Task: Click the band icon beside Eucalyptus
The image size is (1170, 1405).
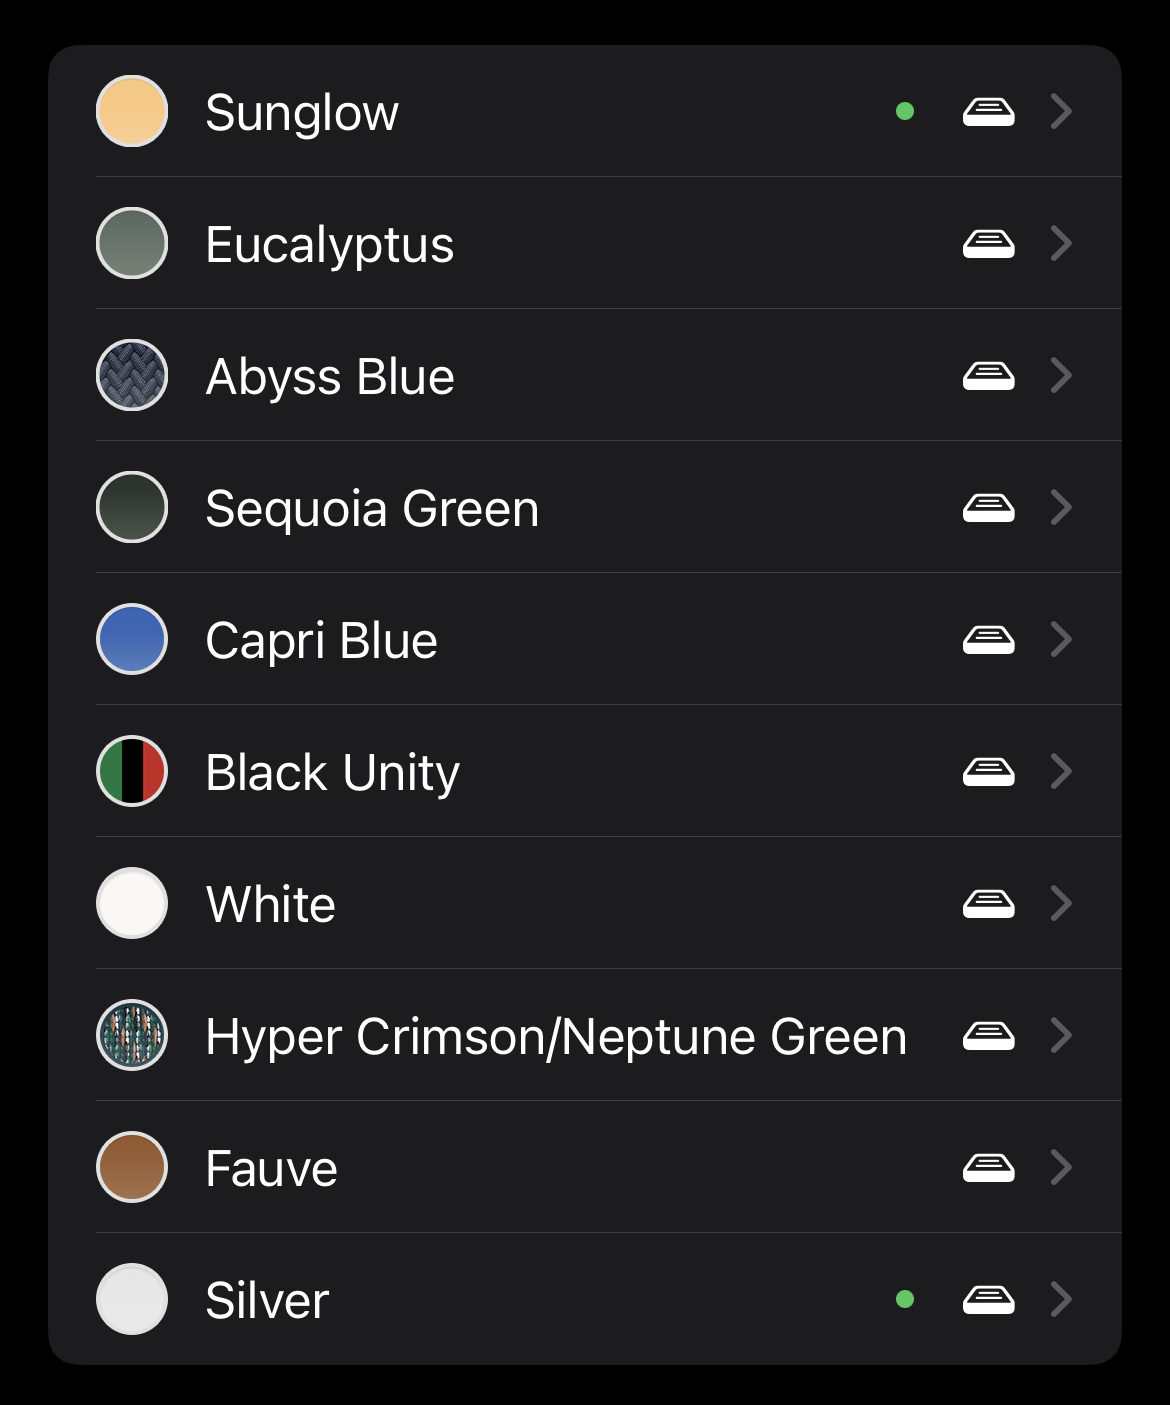Action: point(988,243)
